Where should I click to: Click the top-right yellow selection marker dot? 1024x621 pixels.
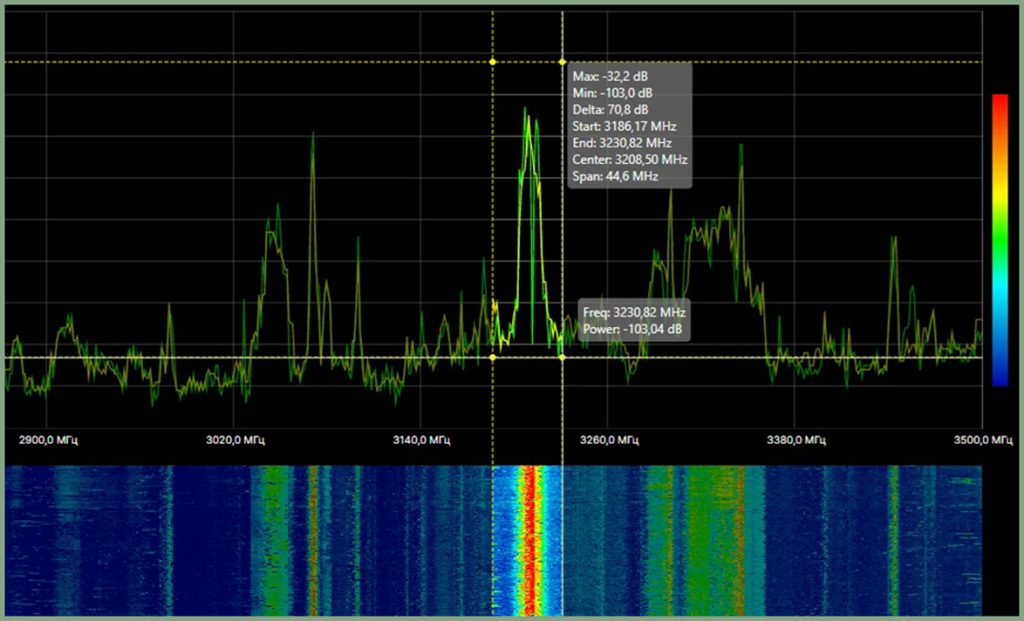[562, 62]
